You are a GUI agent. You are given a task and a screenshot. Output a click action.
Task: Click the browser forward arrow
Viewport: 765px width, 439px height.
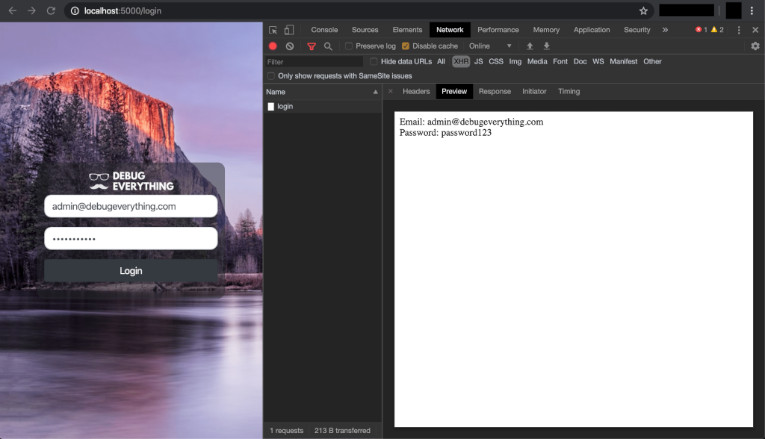[x=32, y=10]
